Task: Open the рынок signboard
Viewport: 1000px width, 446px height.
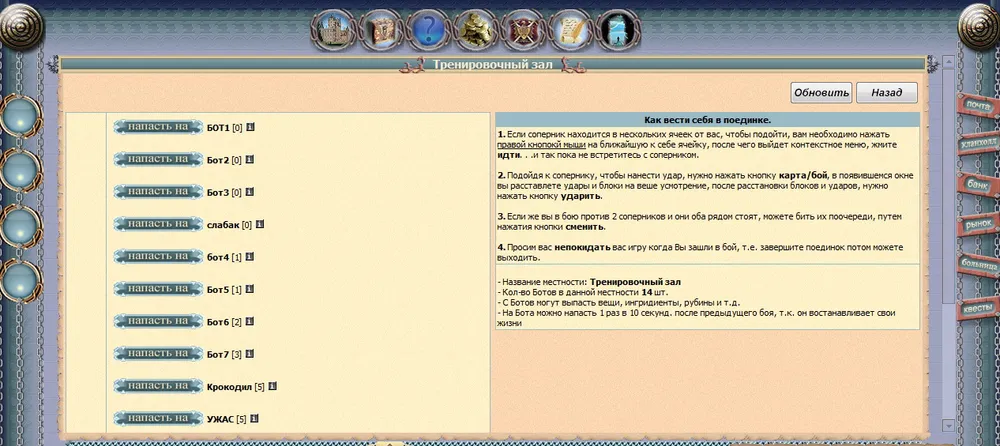Action: pyautogui.click(x=978, y=224)
